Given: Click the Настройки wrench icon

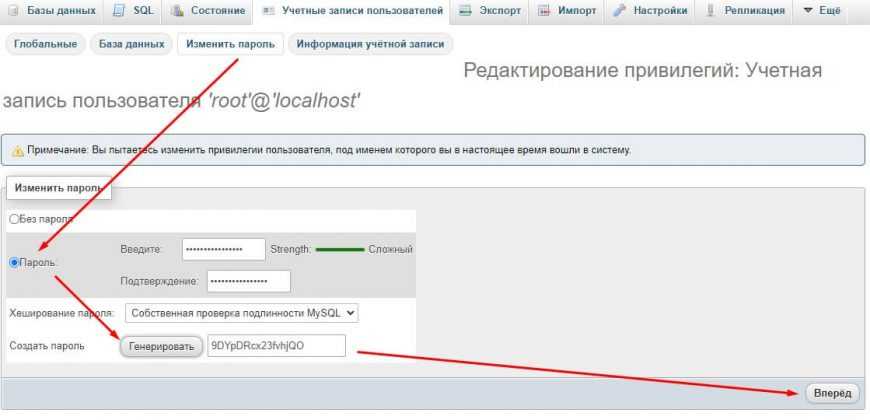Looking at the screenshot, I should coord(620,11).
